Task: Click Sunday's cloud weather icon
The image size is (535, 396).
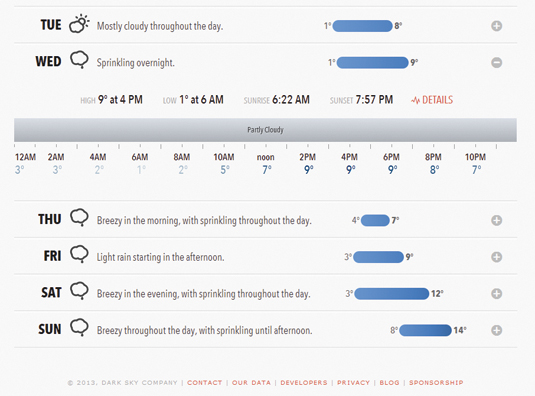Action: coord(79,327)
